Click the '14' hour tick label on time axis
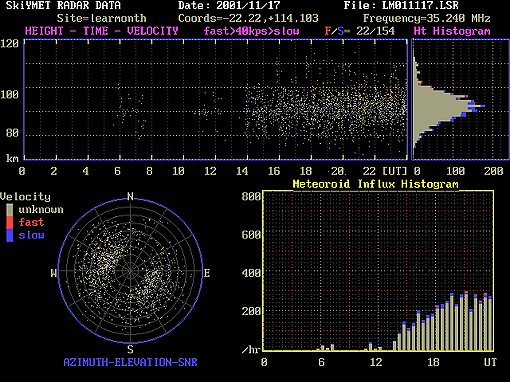 242,171
